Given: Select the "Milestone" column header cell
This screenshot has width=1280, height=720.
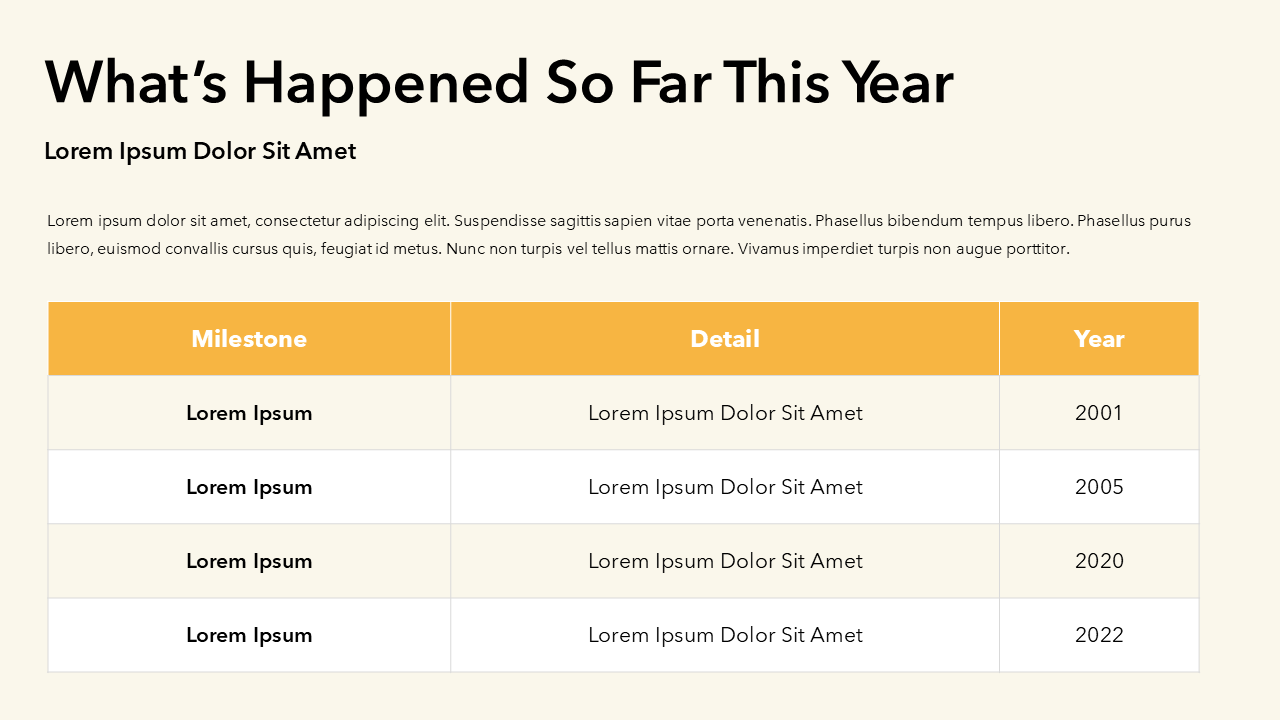Looking at the screenshot, I should [249, 339].
